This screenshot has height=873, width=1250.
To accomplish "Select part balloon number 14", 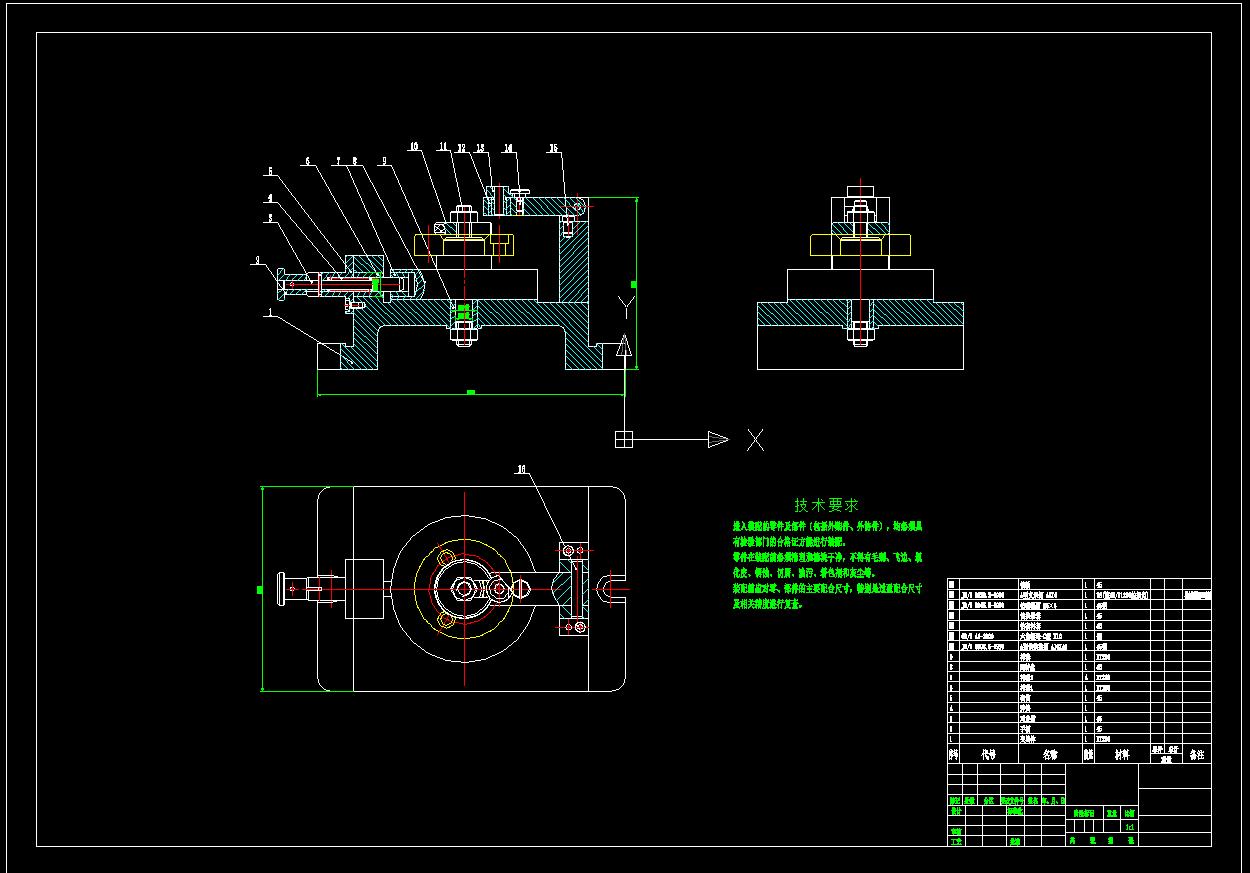I will (508, 148).
